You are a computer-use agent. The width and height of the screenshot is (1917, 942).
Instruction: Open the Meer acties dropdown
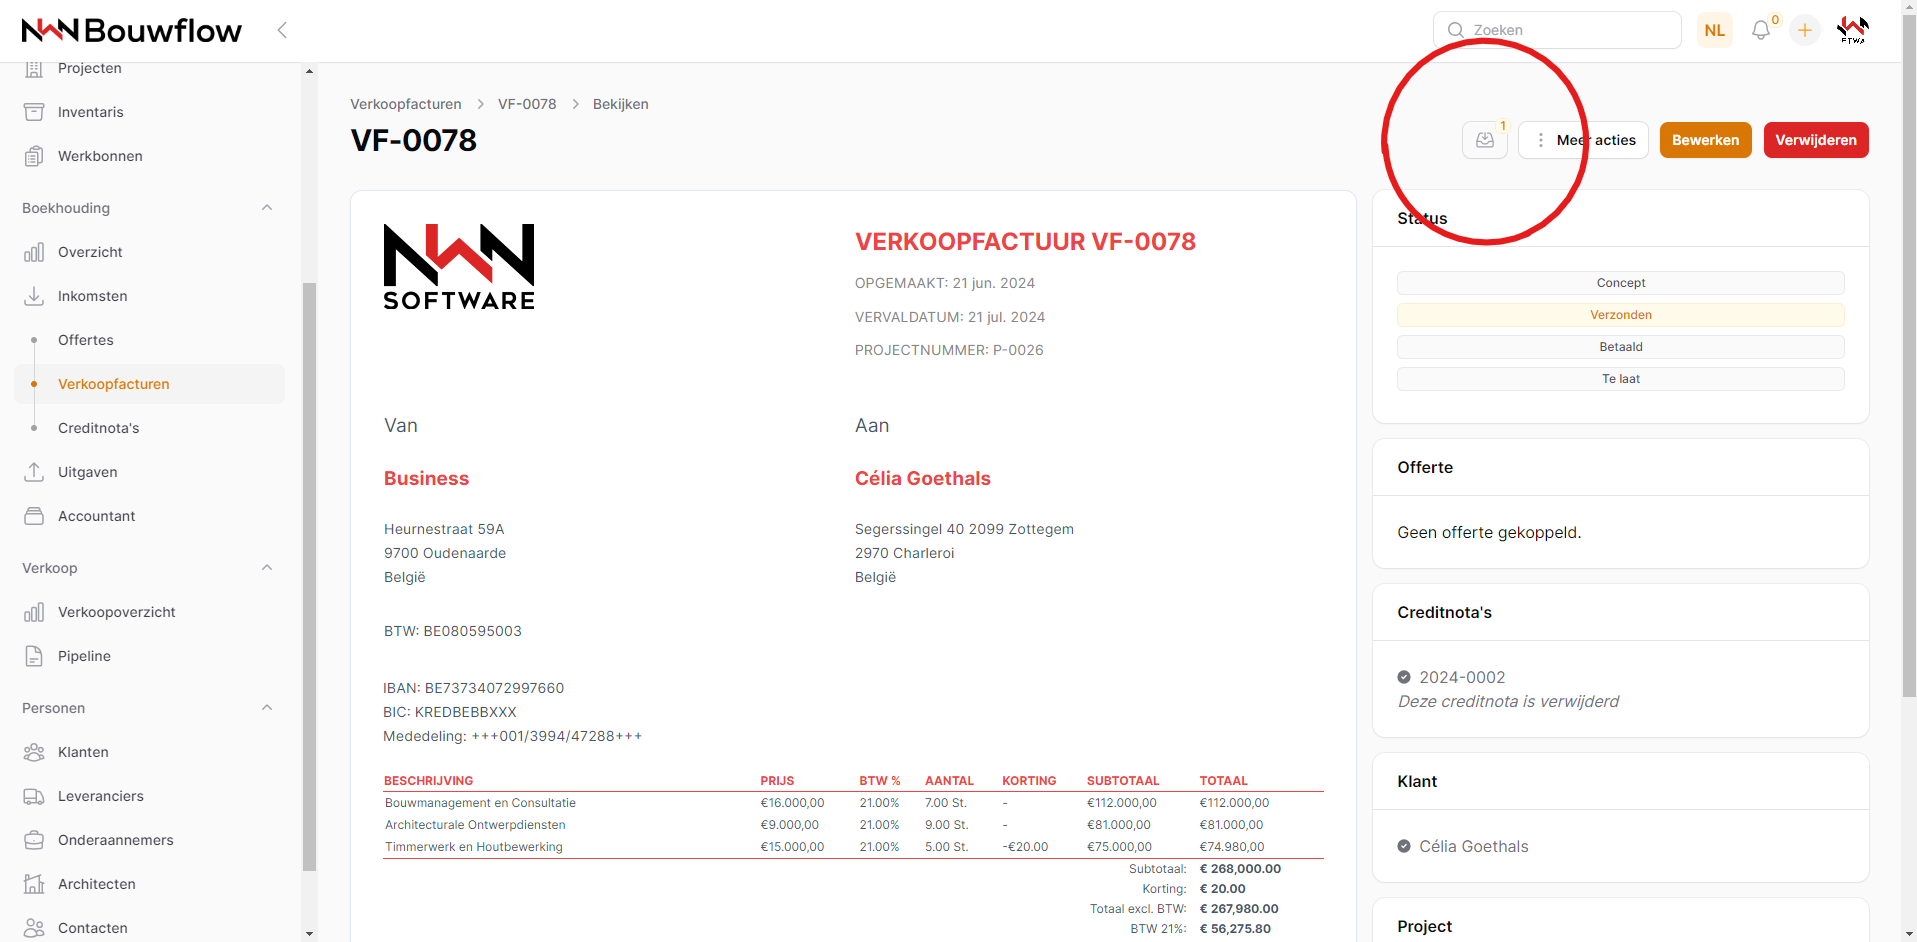tap(1583, 140)
